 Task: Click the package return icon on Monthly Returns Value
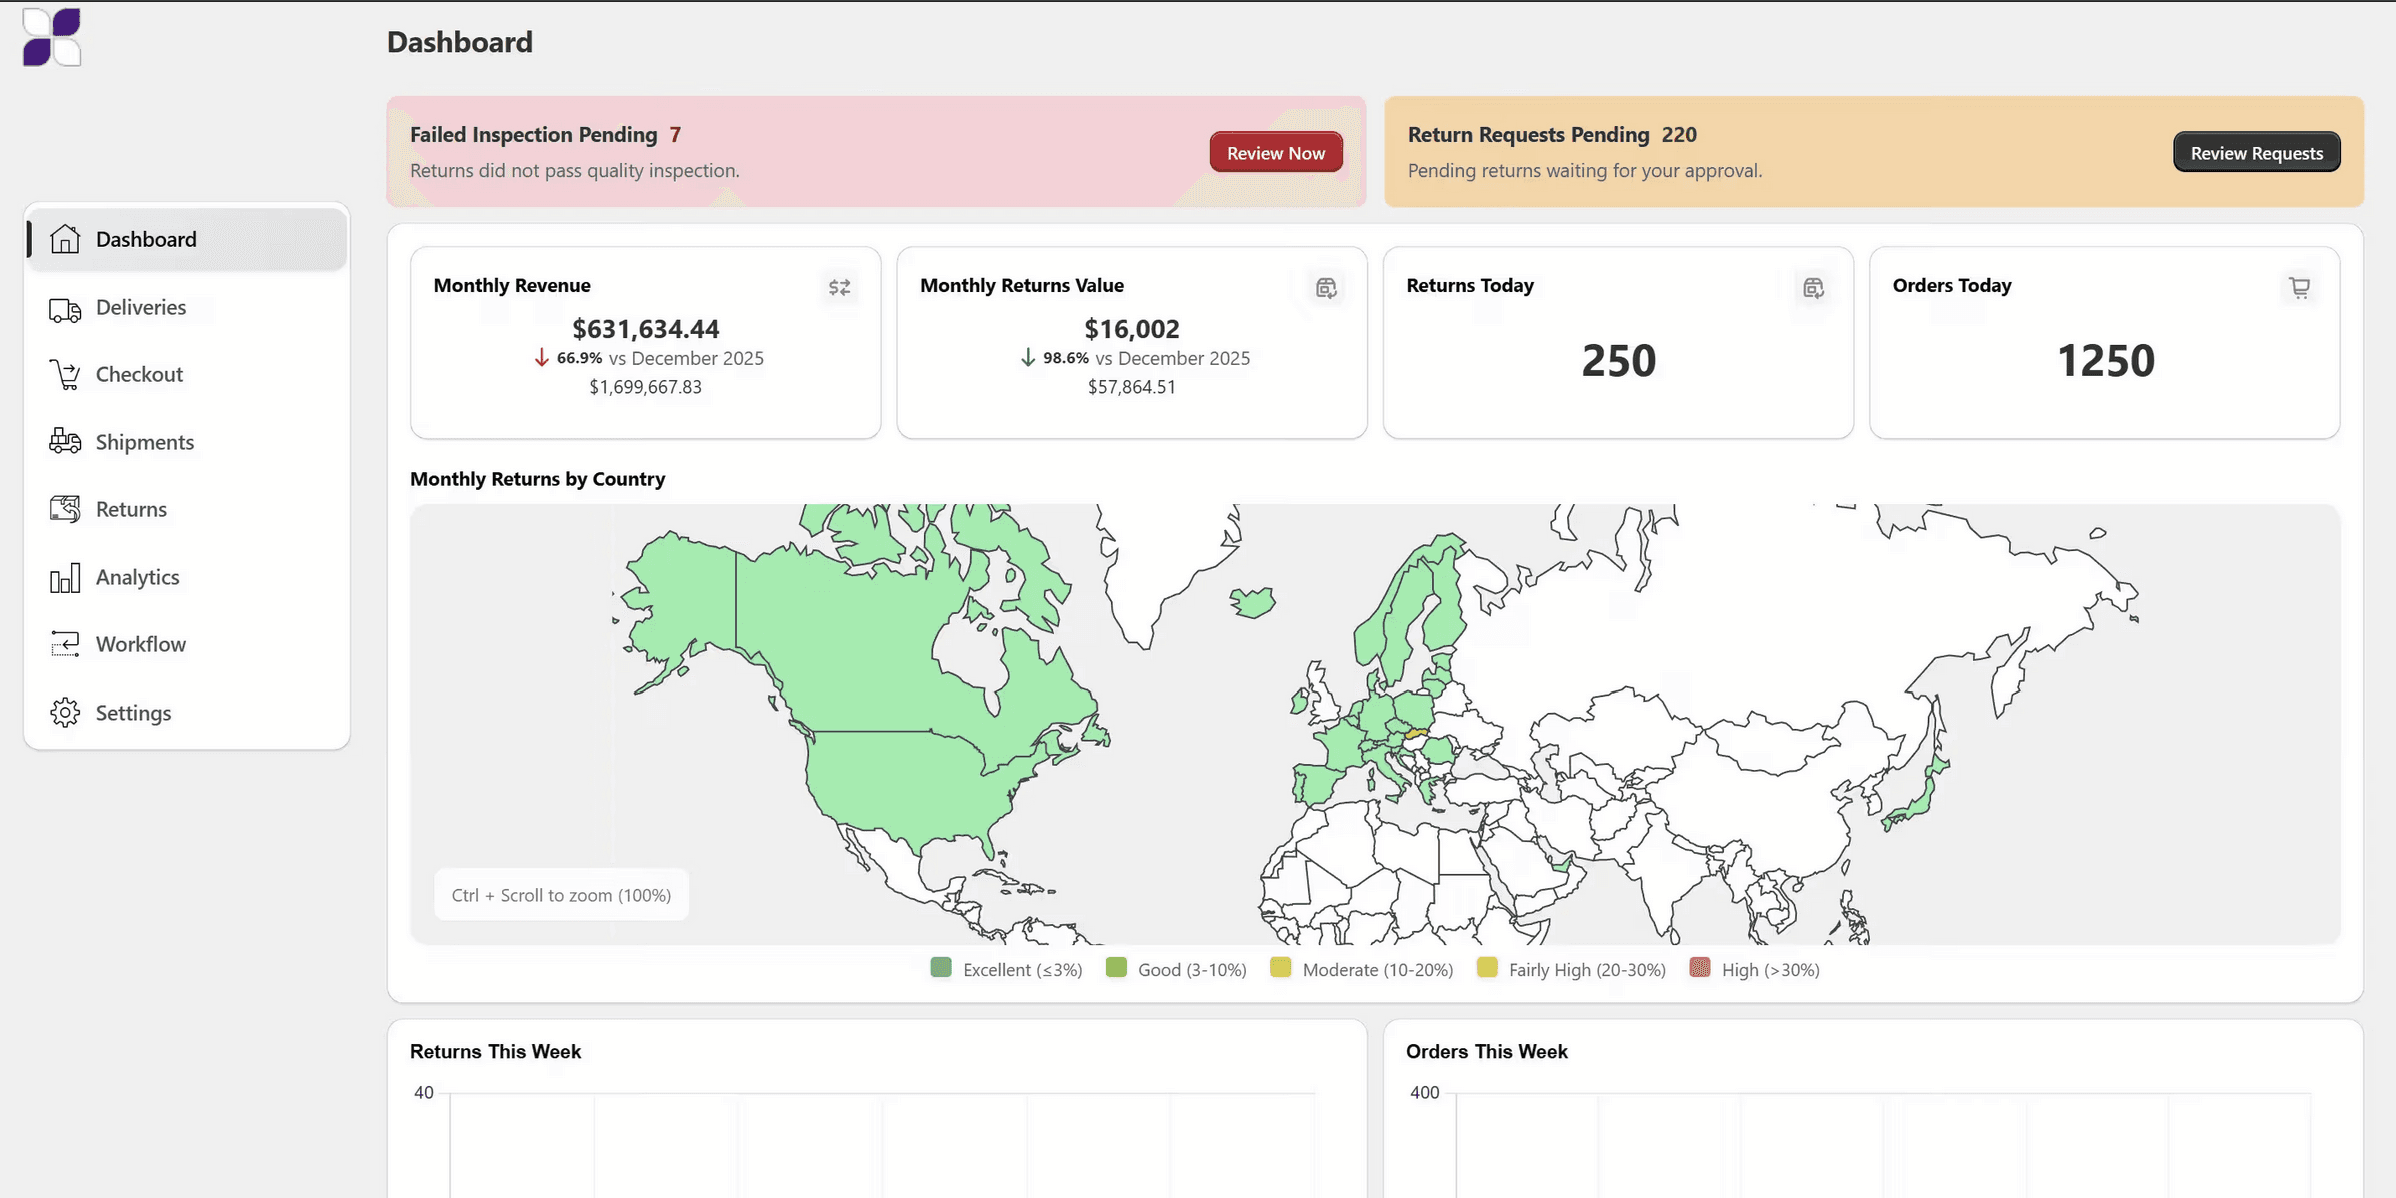[1326, 288]
